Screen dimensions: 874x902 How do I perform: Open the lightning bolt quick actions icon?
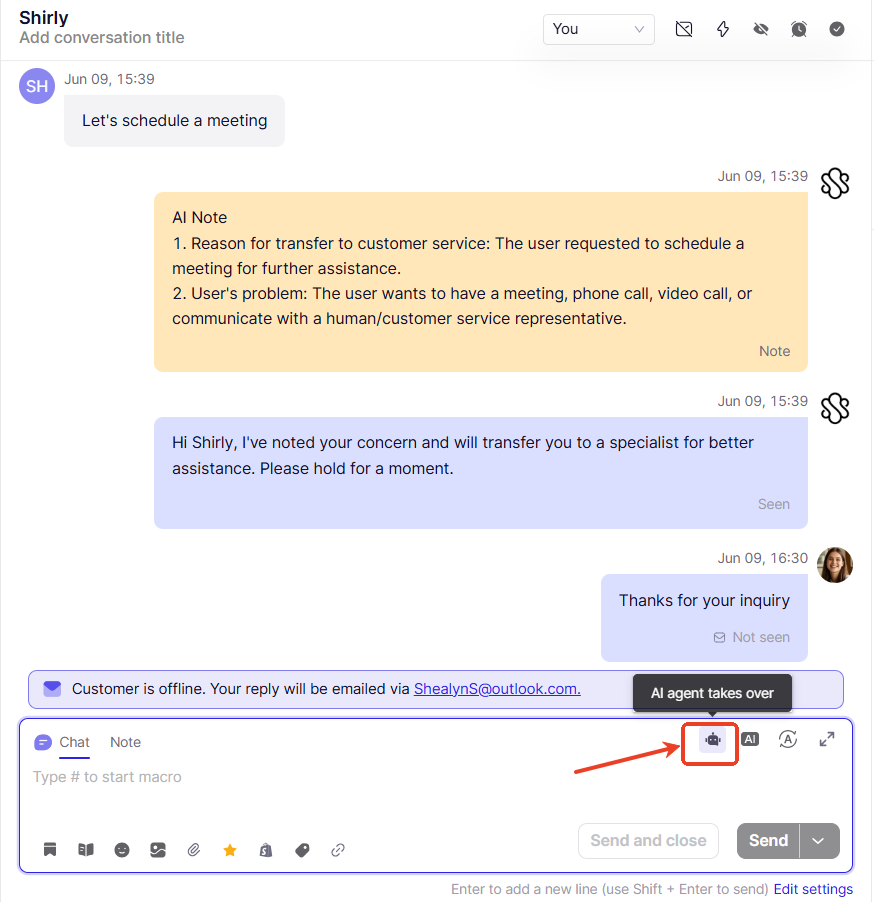(723, 29)
